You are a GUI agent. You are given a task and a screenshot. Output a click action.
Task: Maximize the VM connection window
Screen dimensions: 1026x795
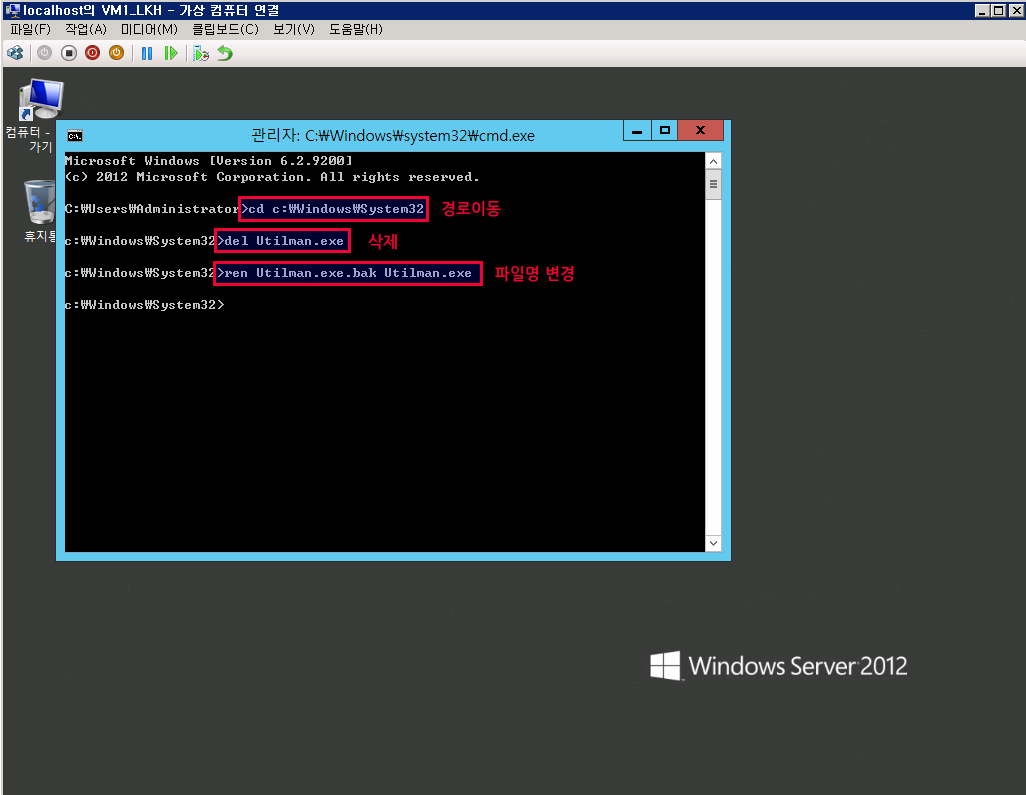click(999, 10)
